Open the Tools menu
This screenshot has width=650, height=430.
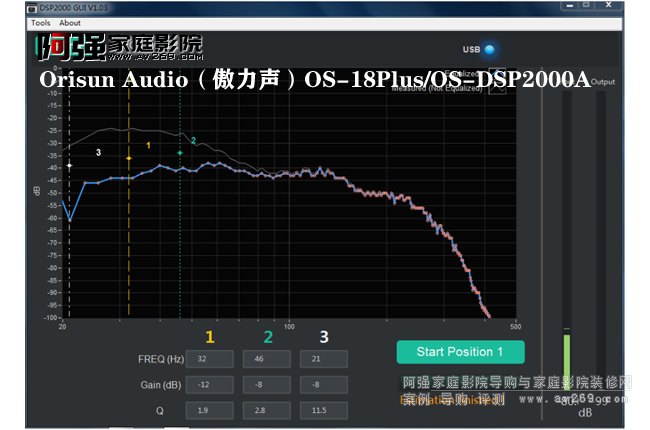click(x=40, y=22)
